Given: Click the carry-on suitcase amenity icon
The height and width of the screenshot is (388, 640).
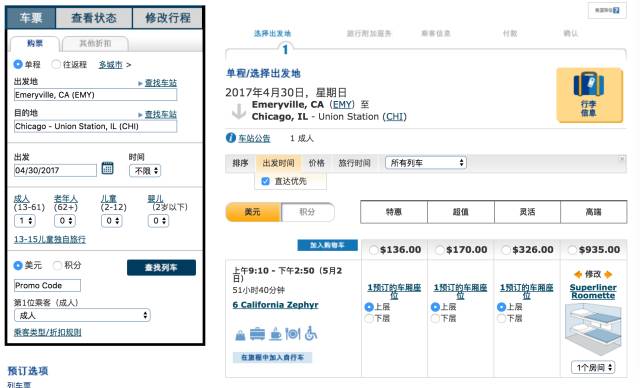Looking at the screenshot, I should (x=257, y=334).
